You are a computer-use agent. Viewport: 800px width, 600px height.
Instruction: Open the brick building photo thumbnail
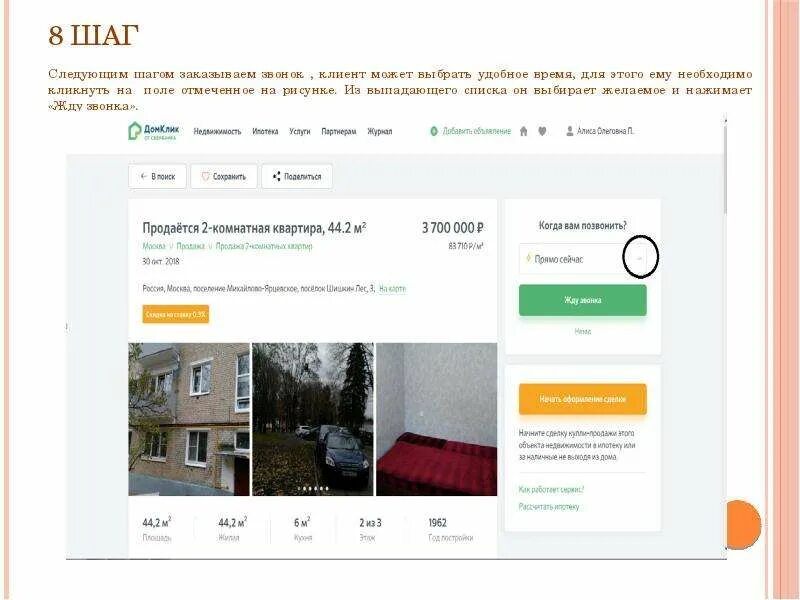point(189,419)
